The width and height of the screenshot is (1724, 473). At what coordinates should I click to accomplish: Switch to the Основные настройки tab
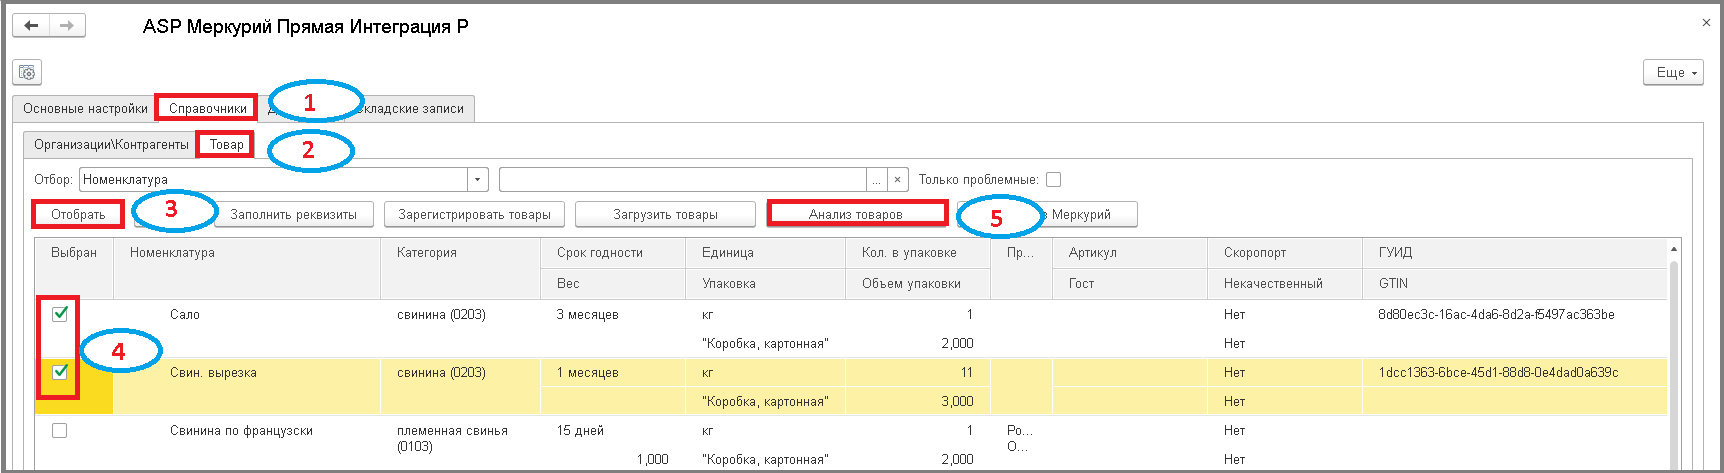click(x=86, y=108)
